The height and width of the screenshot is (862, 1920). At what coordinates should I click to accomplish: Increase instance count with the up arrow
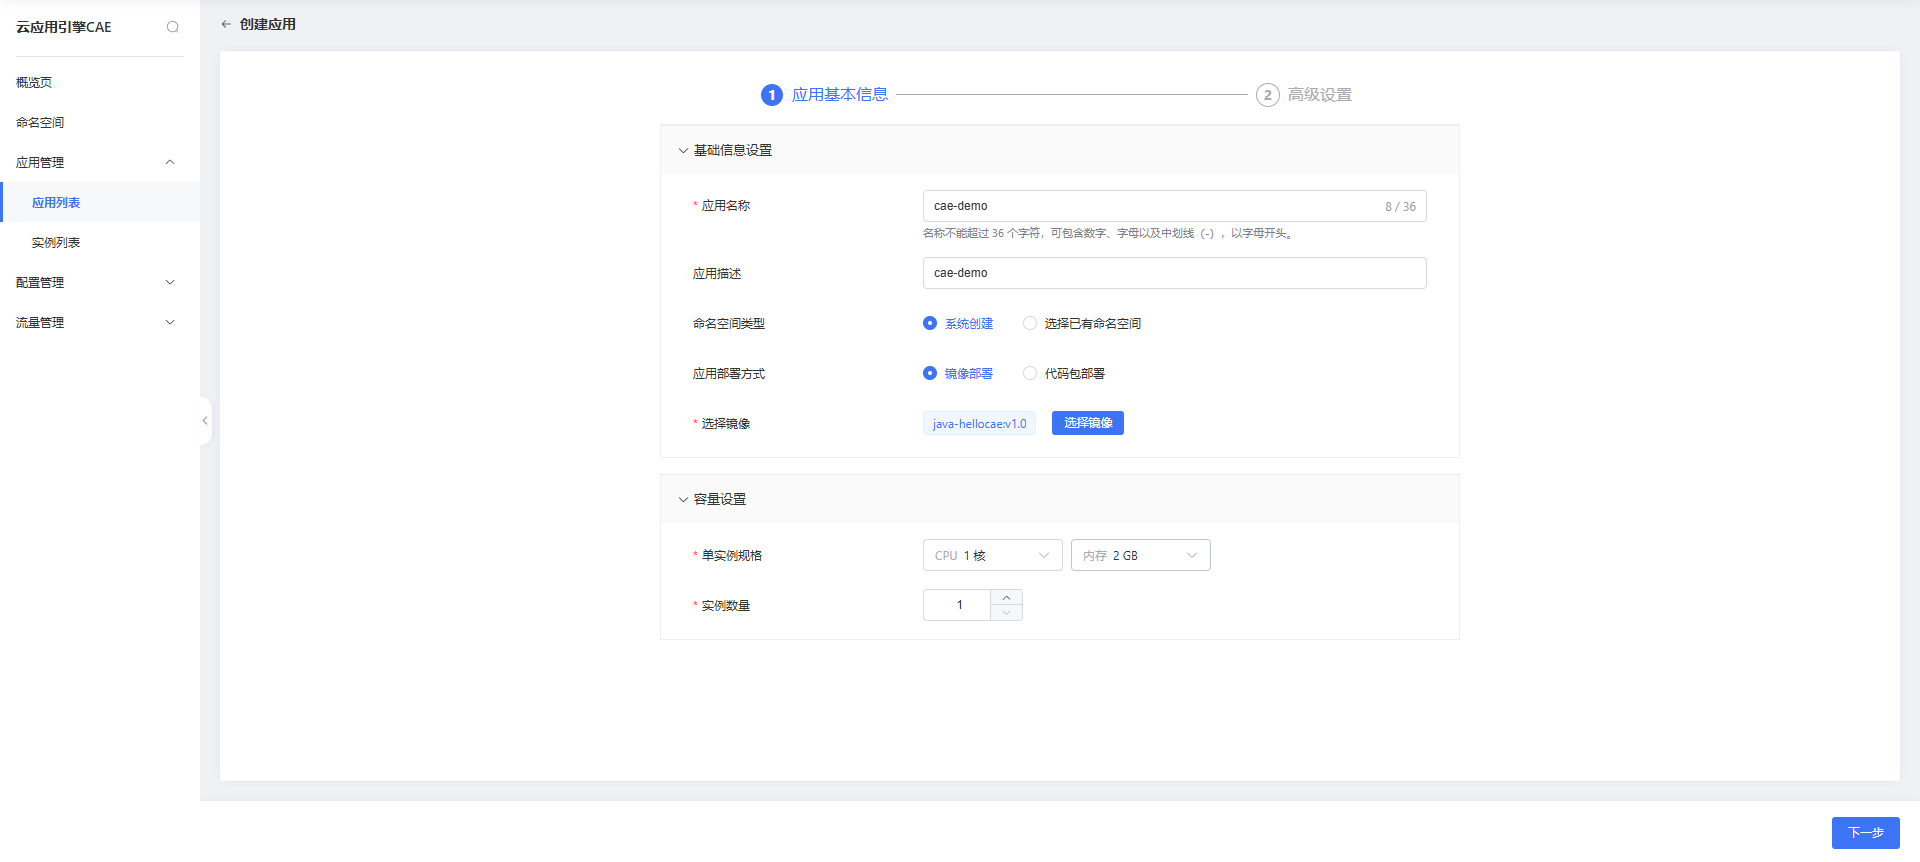(x=1006, y=598)
